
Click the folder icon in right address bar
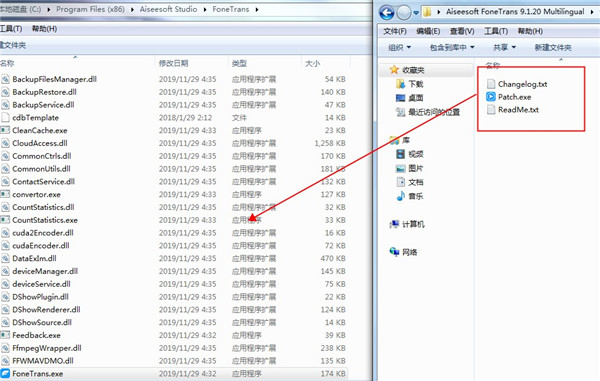tap(427, 12)
